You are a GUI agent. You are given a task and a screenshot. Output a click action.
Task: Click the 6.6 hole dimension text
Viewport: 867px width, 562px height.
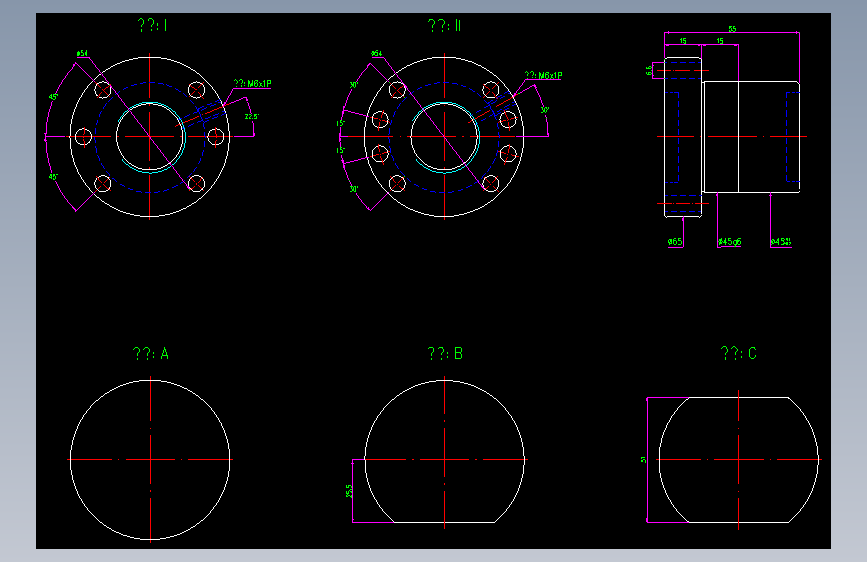649,70
